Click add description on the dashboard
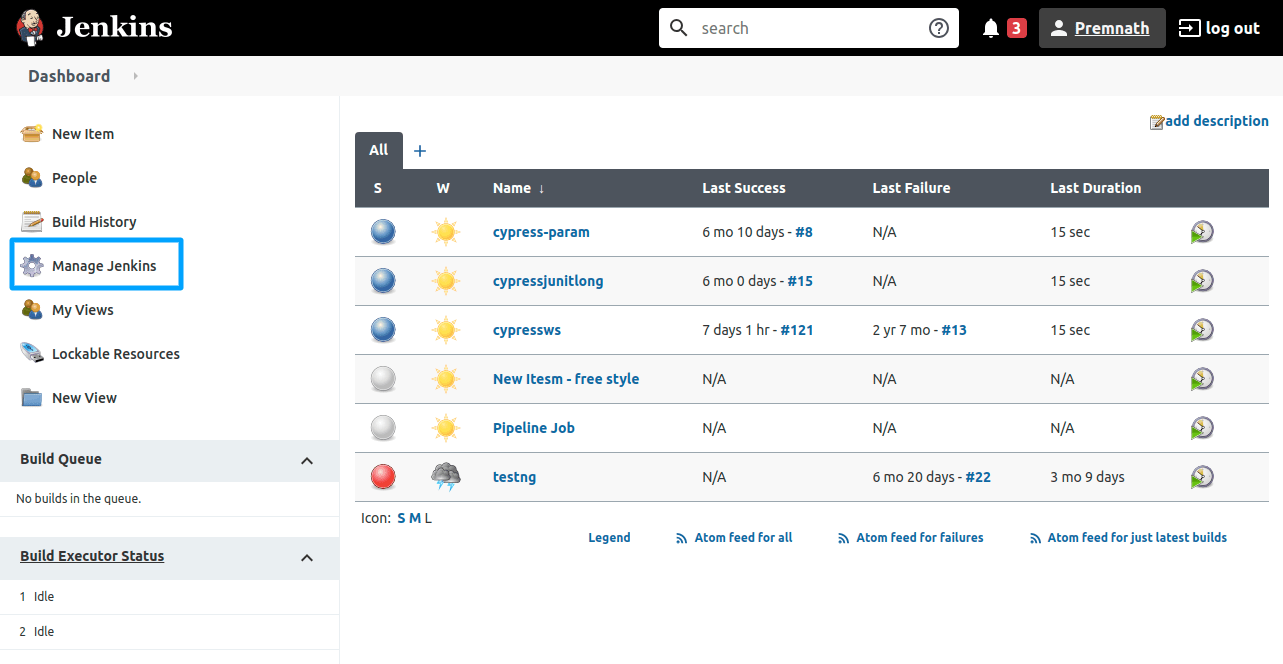Image resolution: width=1283 pixels, height=664 pixels. (x=1216, y=120)
